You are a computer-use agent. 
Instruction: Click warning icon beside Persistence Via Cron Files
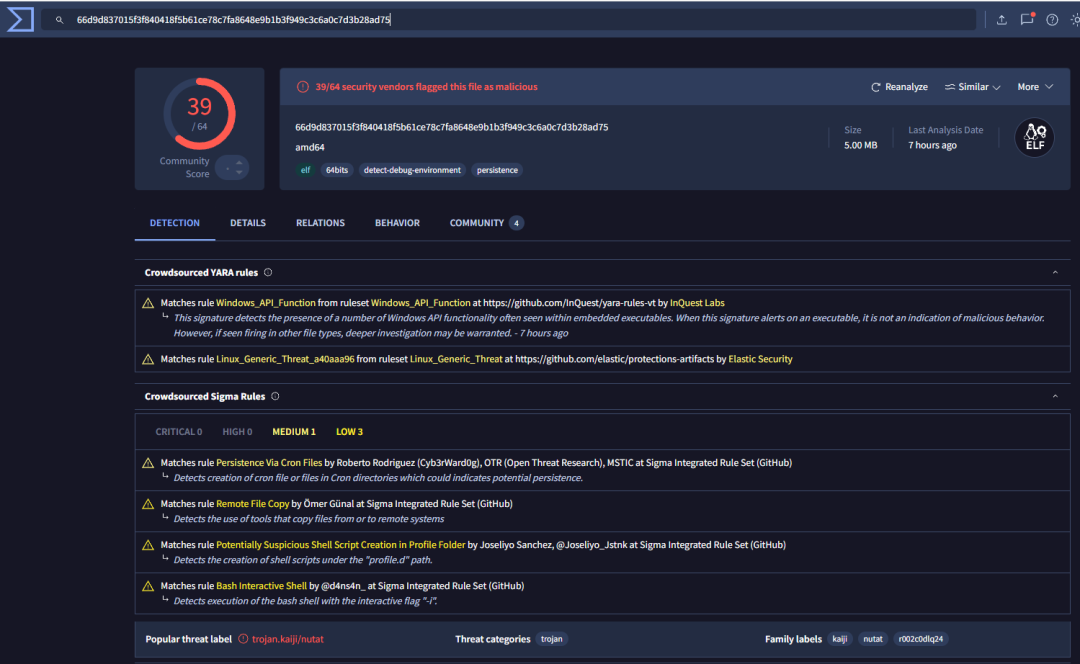pos(148,464)
